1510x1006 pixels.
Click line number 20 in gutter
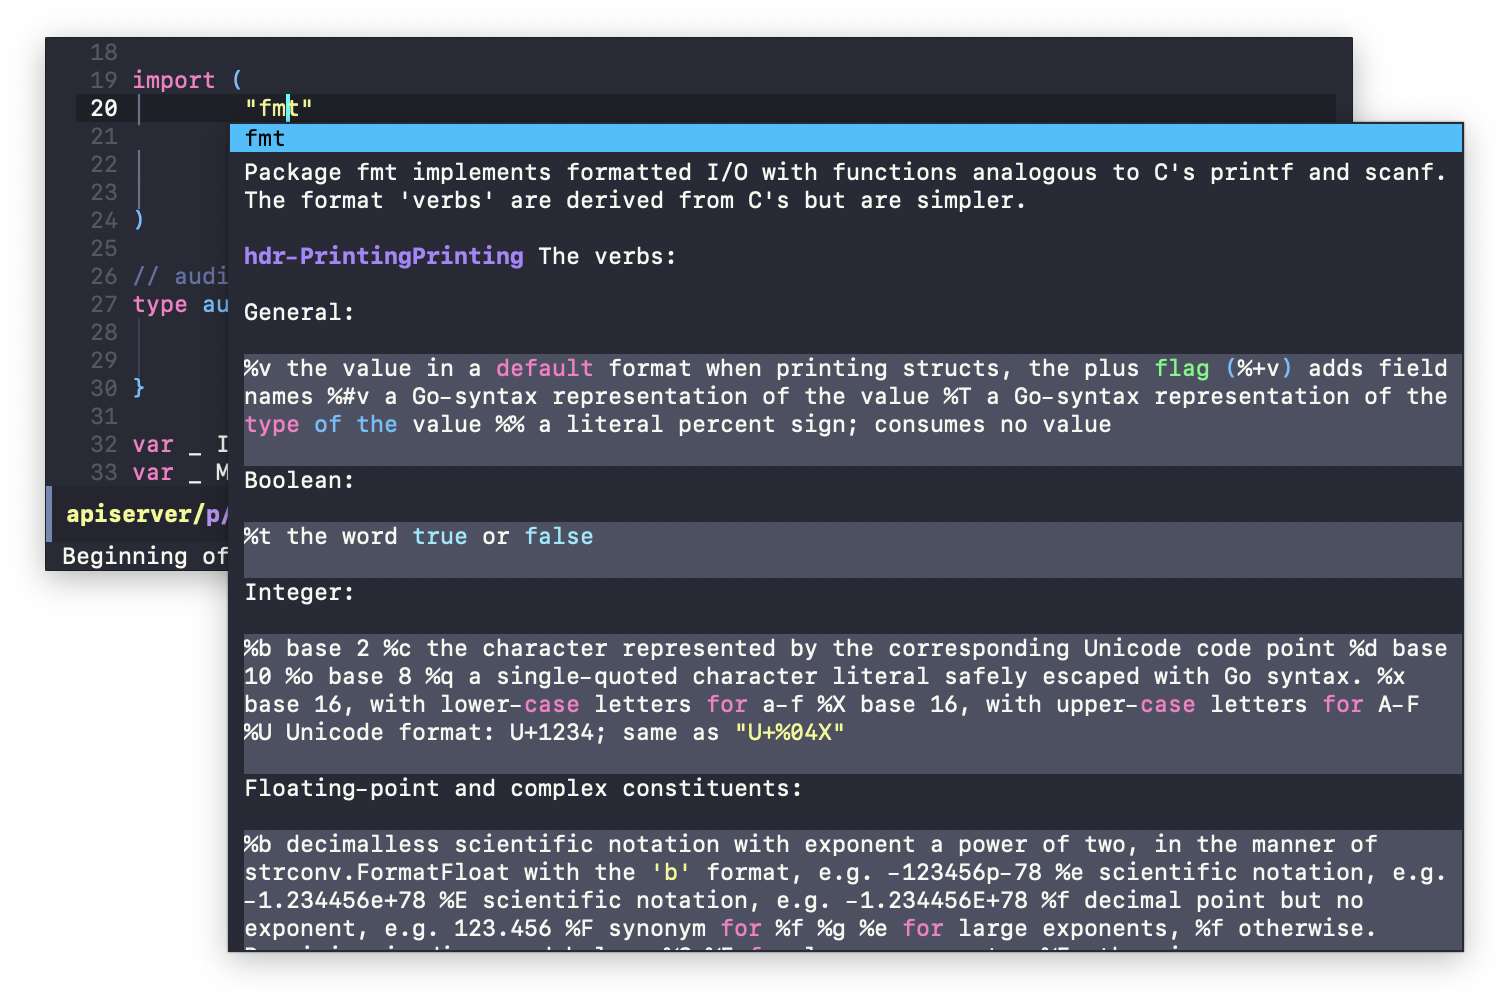pyautogui.click(x=104, y=108)
